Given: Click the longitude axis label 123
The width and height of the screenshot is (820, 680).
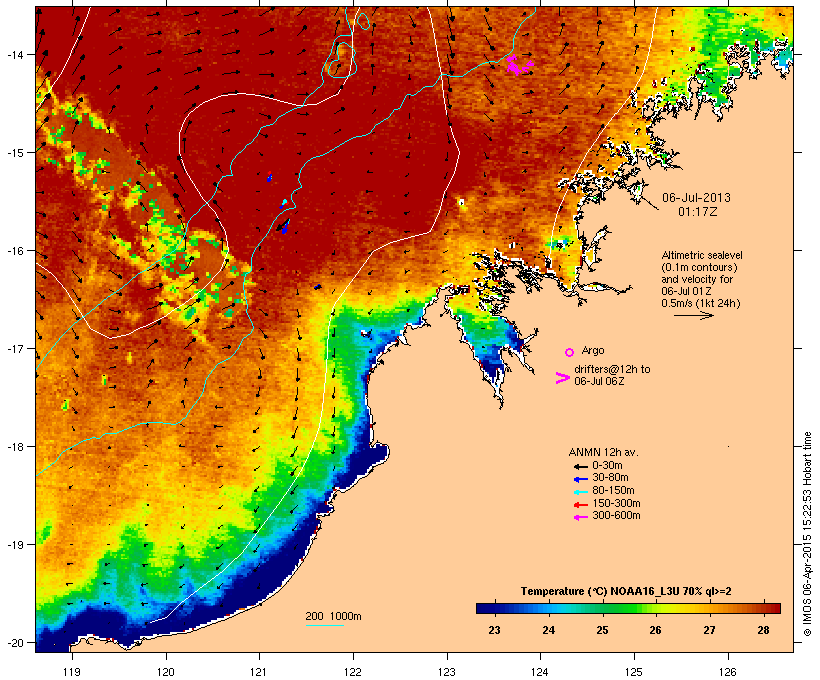Looking at the screenshot, I should [x=447, y=672].
